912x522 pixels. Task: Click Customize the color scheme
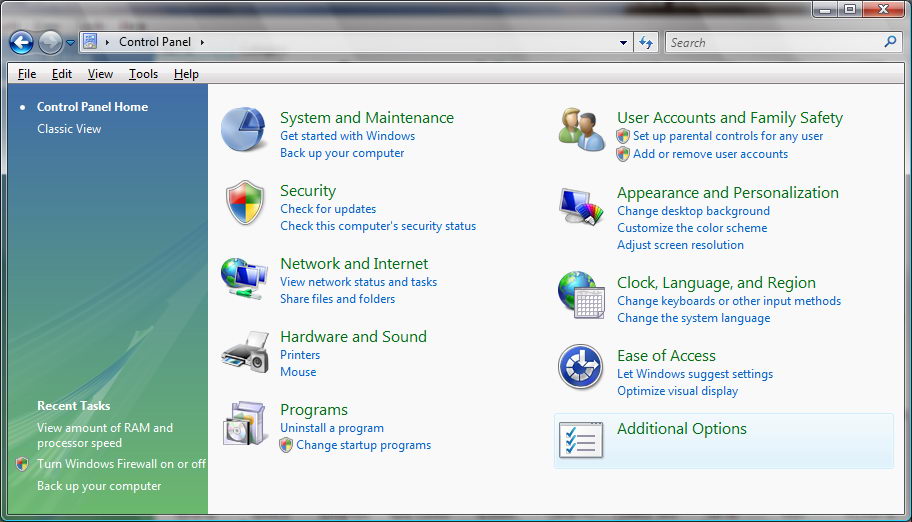click(x=692, y=228)
